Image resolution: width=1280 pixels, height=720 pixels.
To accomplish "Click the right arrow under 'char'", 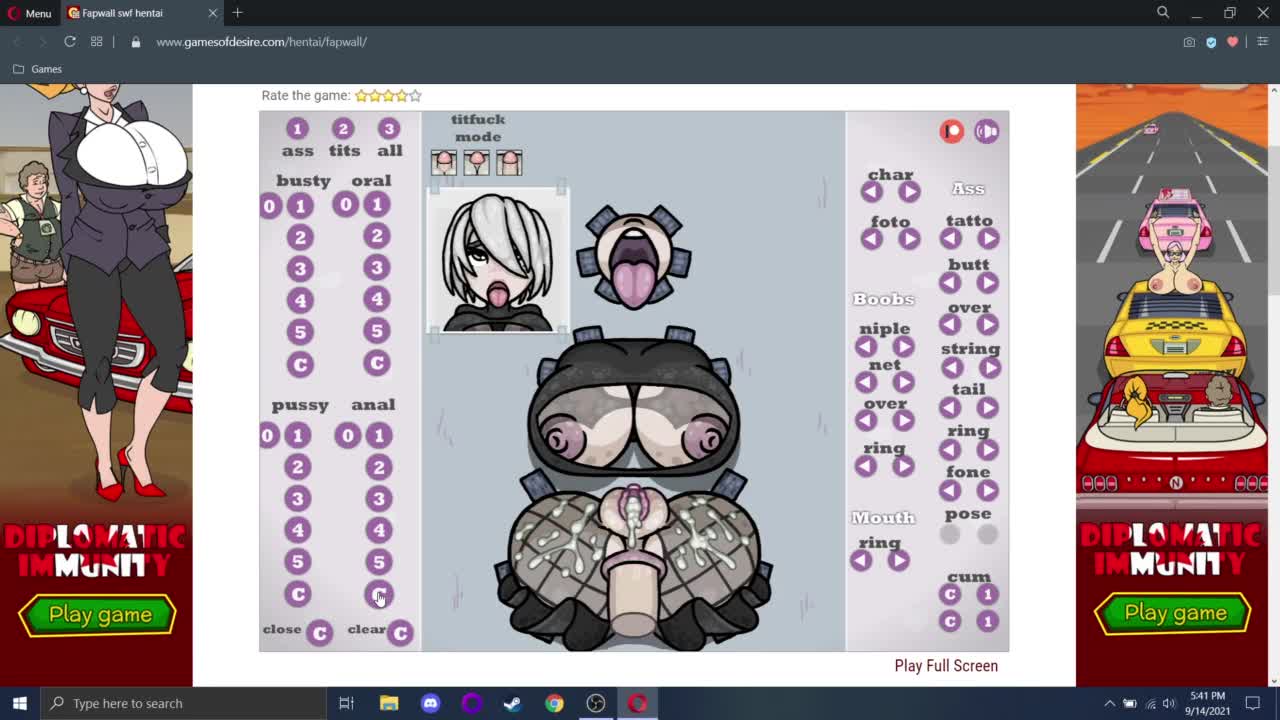I will [909, 192].
